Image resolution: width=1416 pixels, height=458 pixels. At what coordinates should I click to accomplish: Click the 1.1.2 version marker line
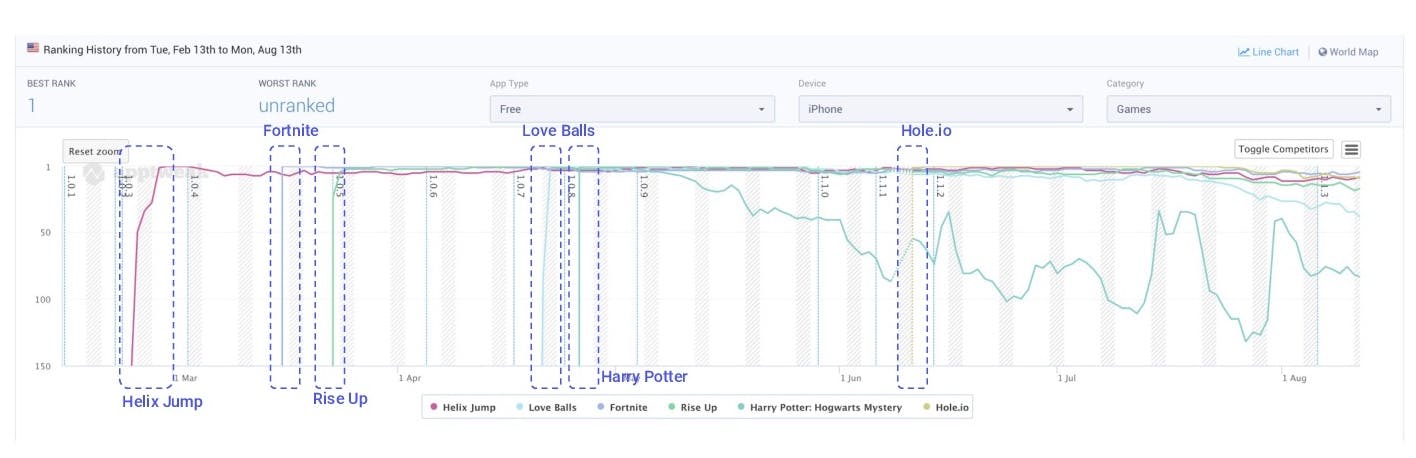pyautogui.click(x=939, y=186)
